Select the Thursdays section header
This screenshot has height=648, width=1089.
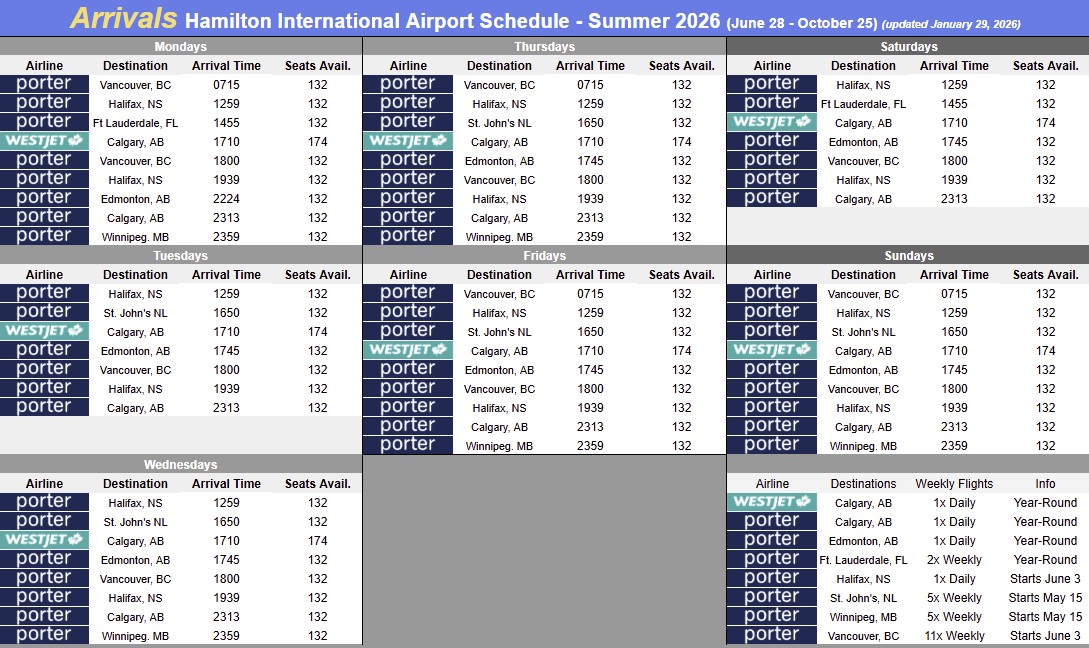pyautogui.click(x=544, y=47)
